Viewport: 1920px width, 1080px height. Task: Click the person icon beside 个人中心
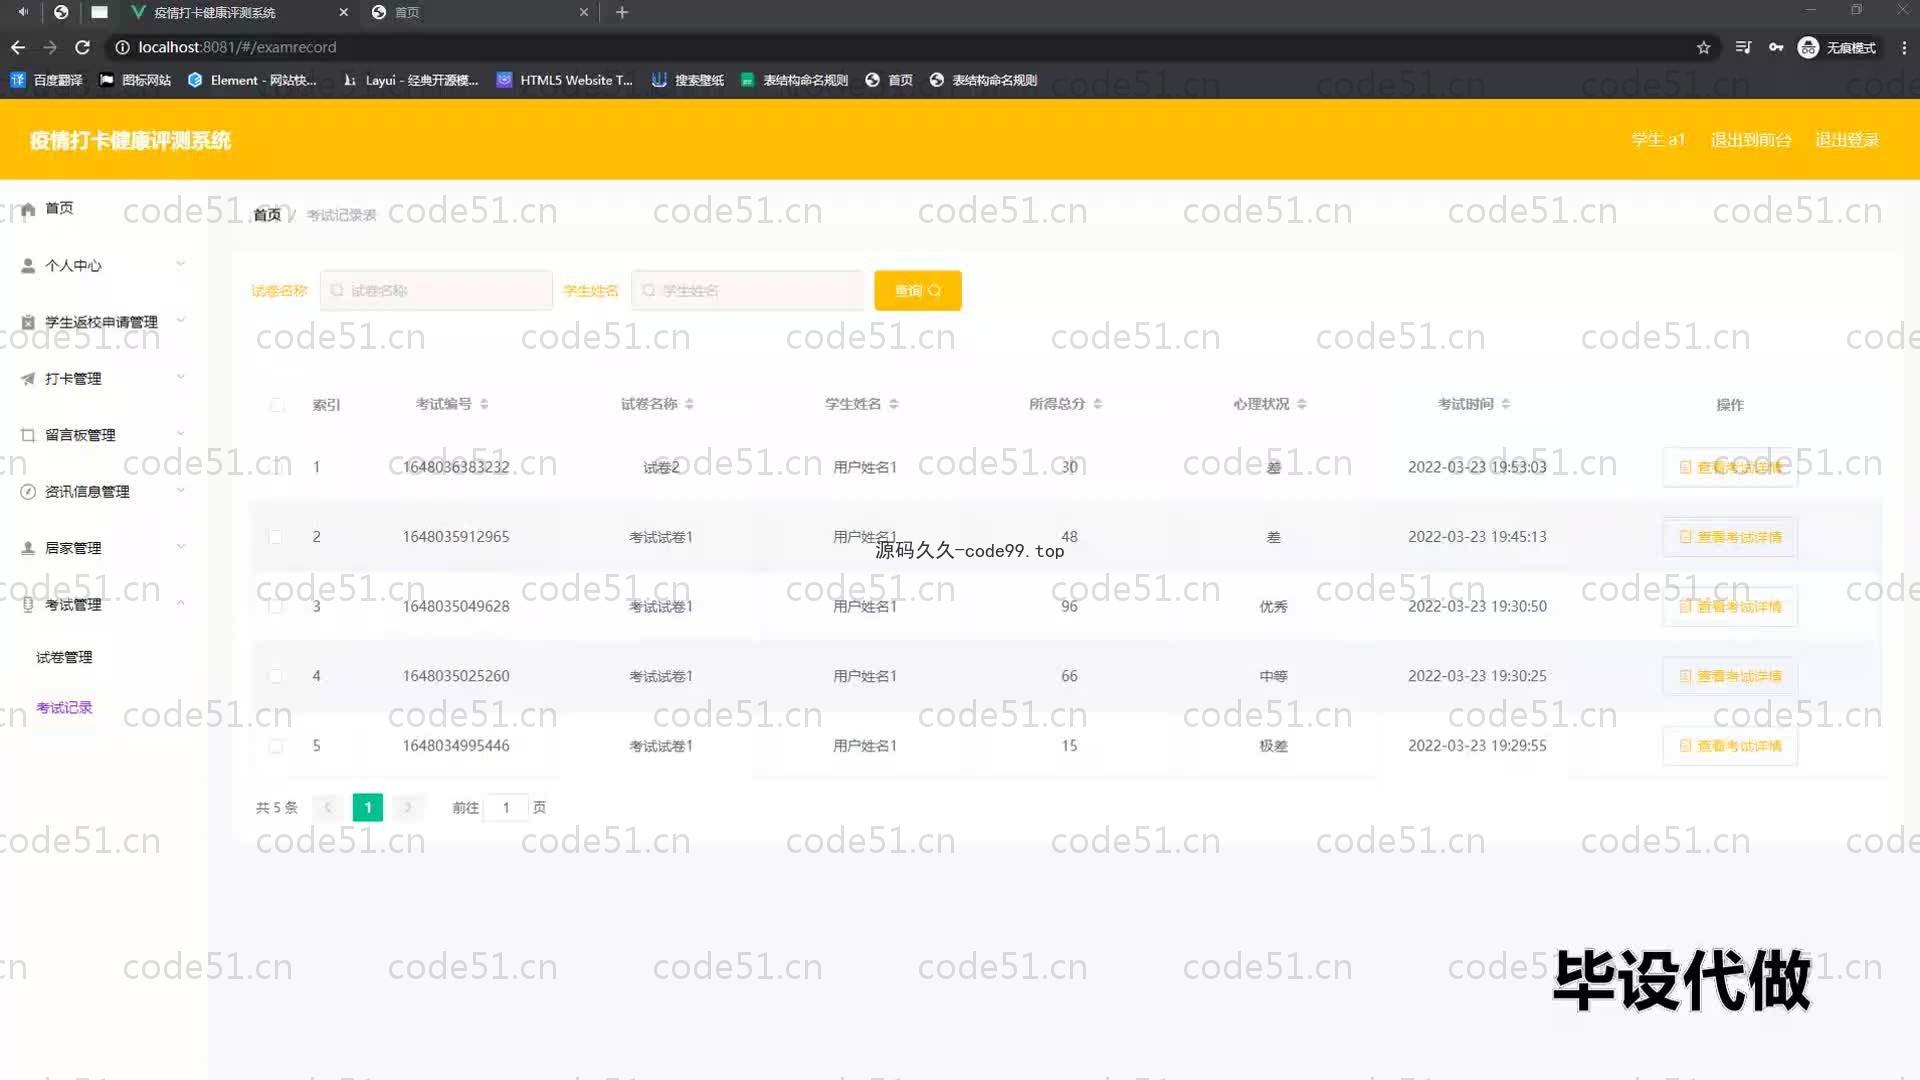click(28, 266)
